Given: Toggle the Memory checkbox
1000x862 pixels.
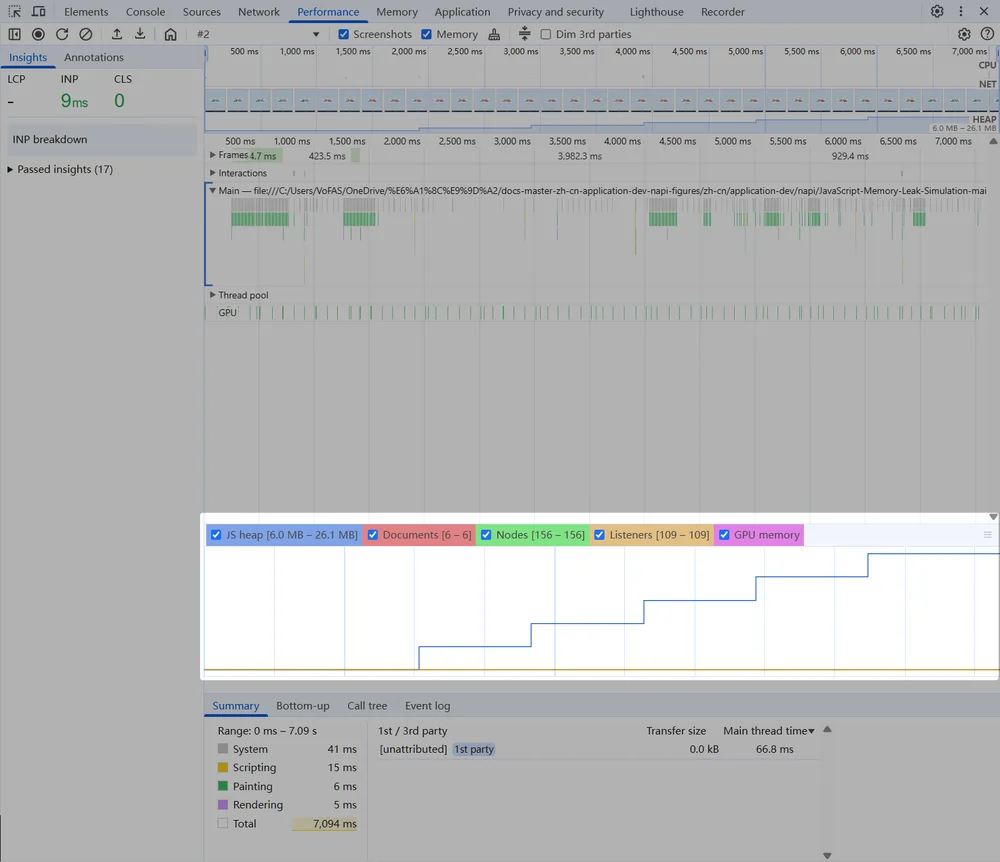Looking at the screenshot, I should pyautogui.click(x=427, y=34).
